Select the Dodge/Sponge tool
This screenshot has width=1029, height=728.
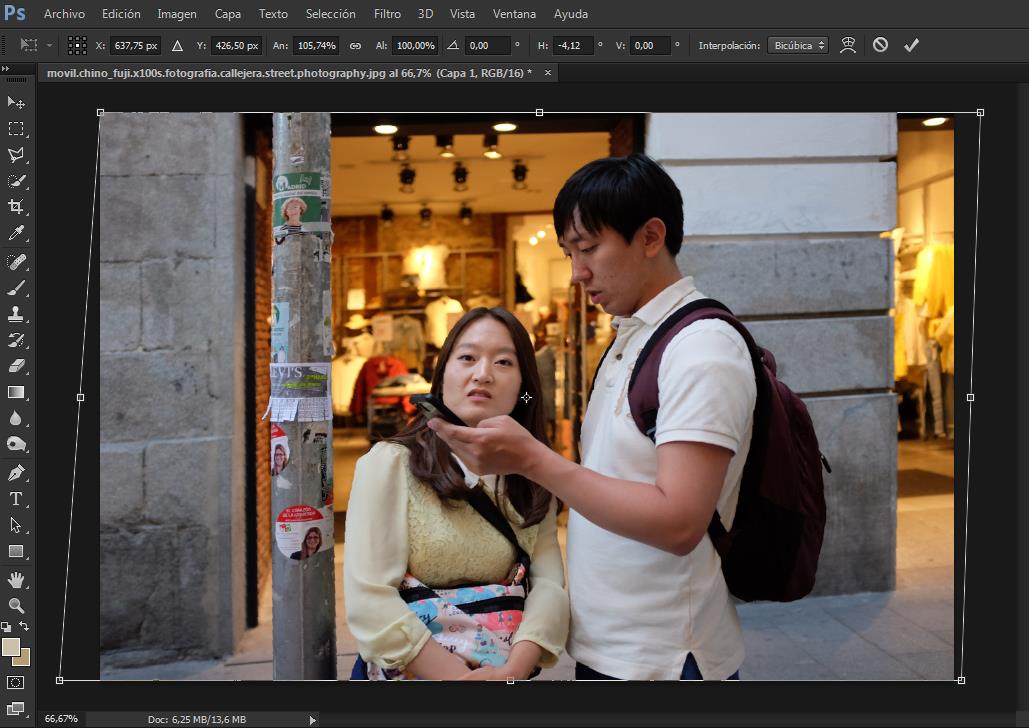coord(16,444)
